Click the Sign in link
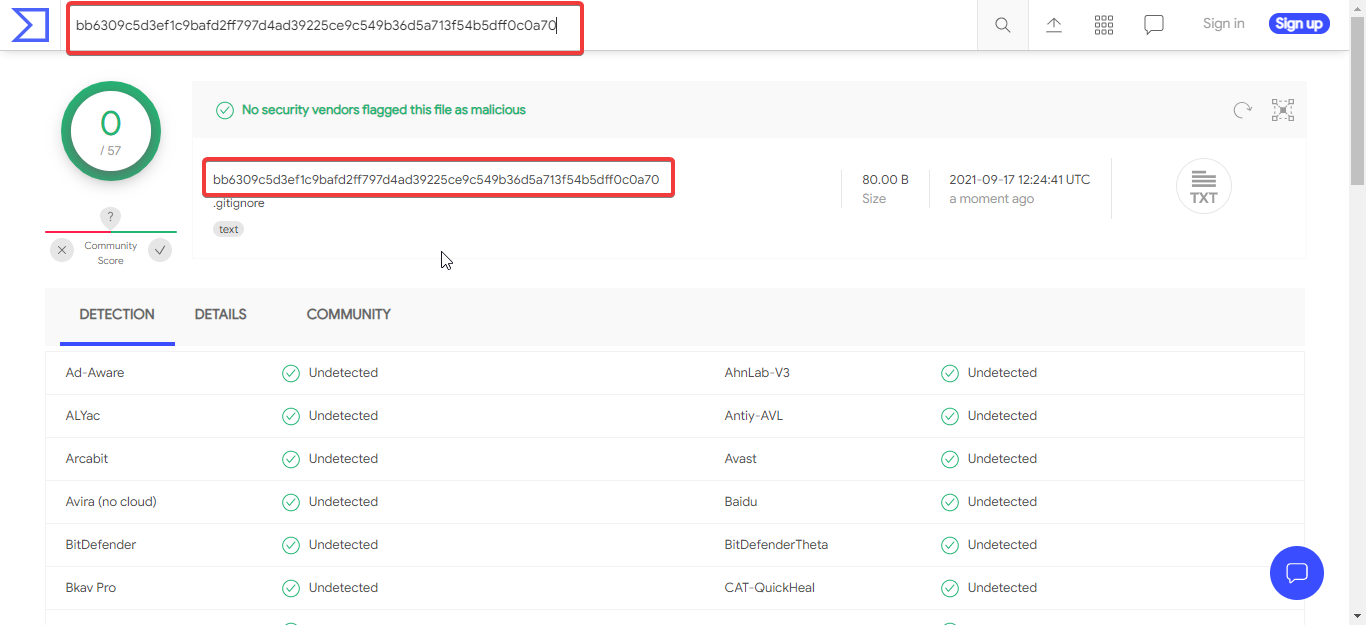 (x=1223, y=24)
